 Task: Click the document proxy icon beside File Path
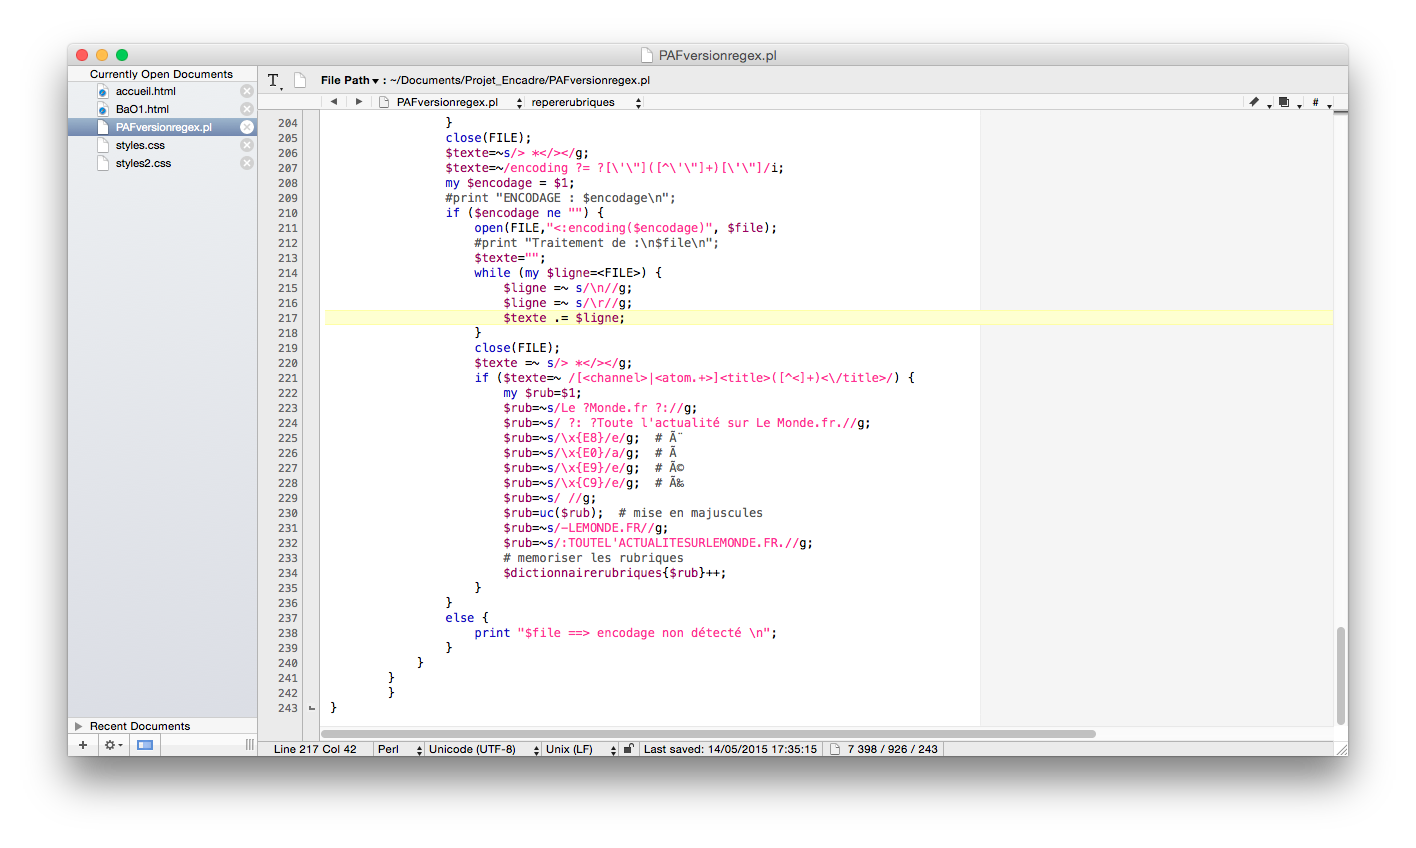[300, 80]
